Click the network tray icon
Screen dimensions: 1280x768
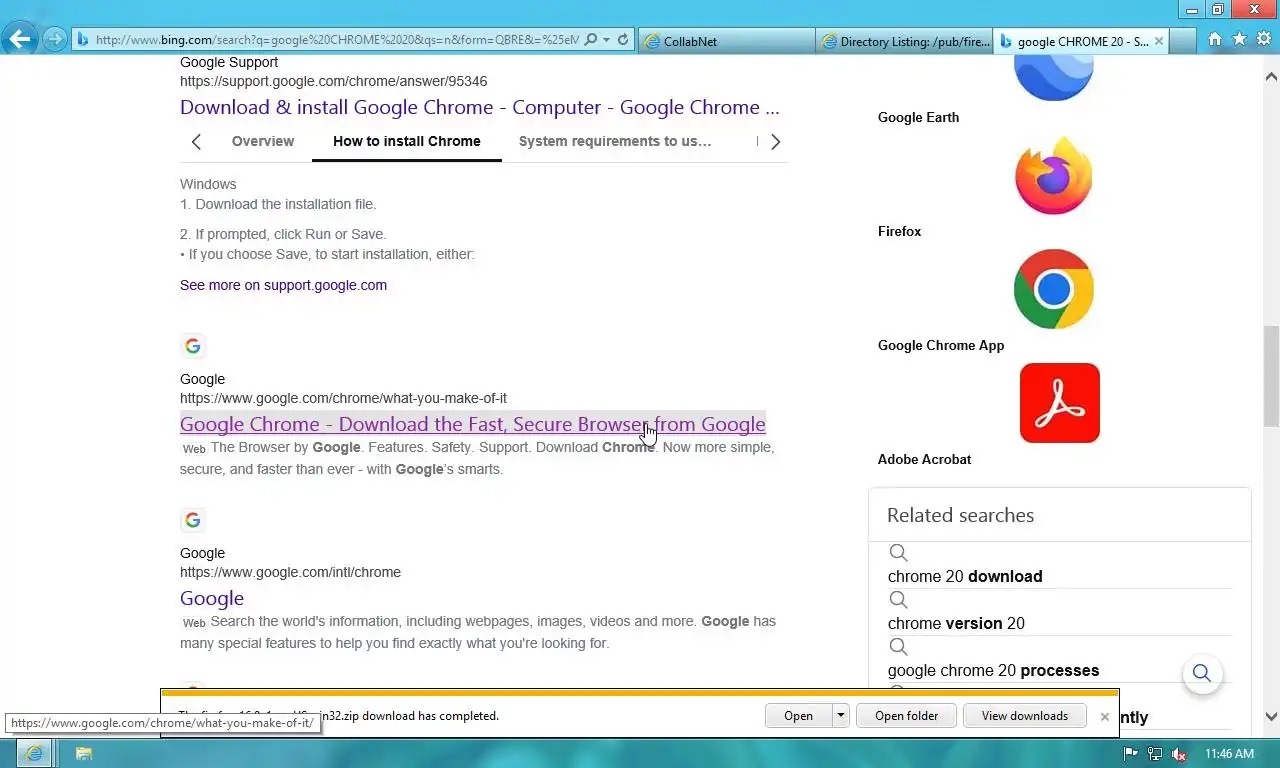(x=1155, y=753)
